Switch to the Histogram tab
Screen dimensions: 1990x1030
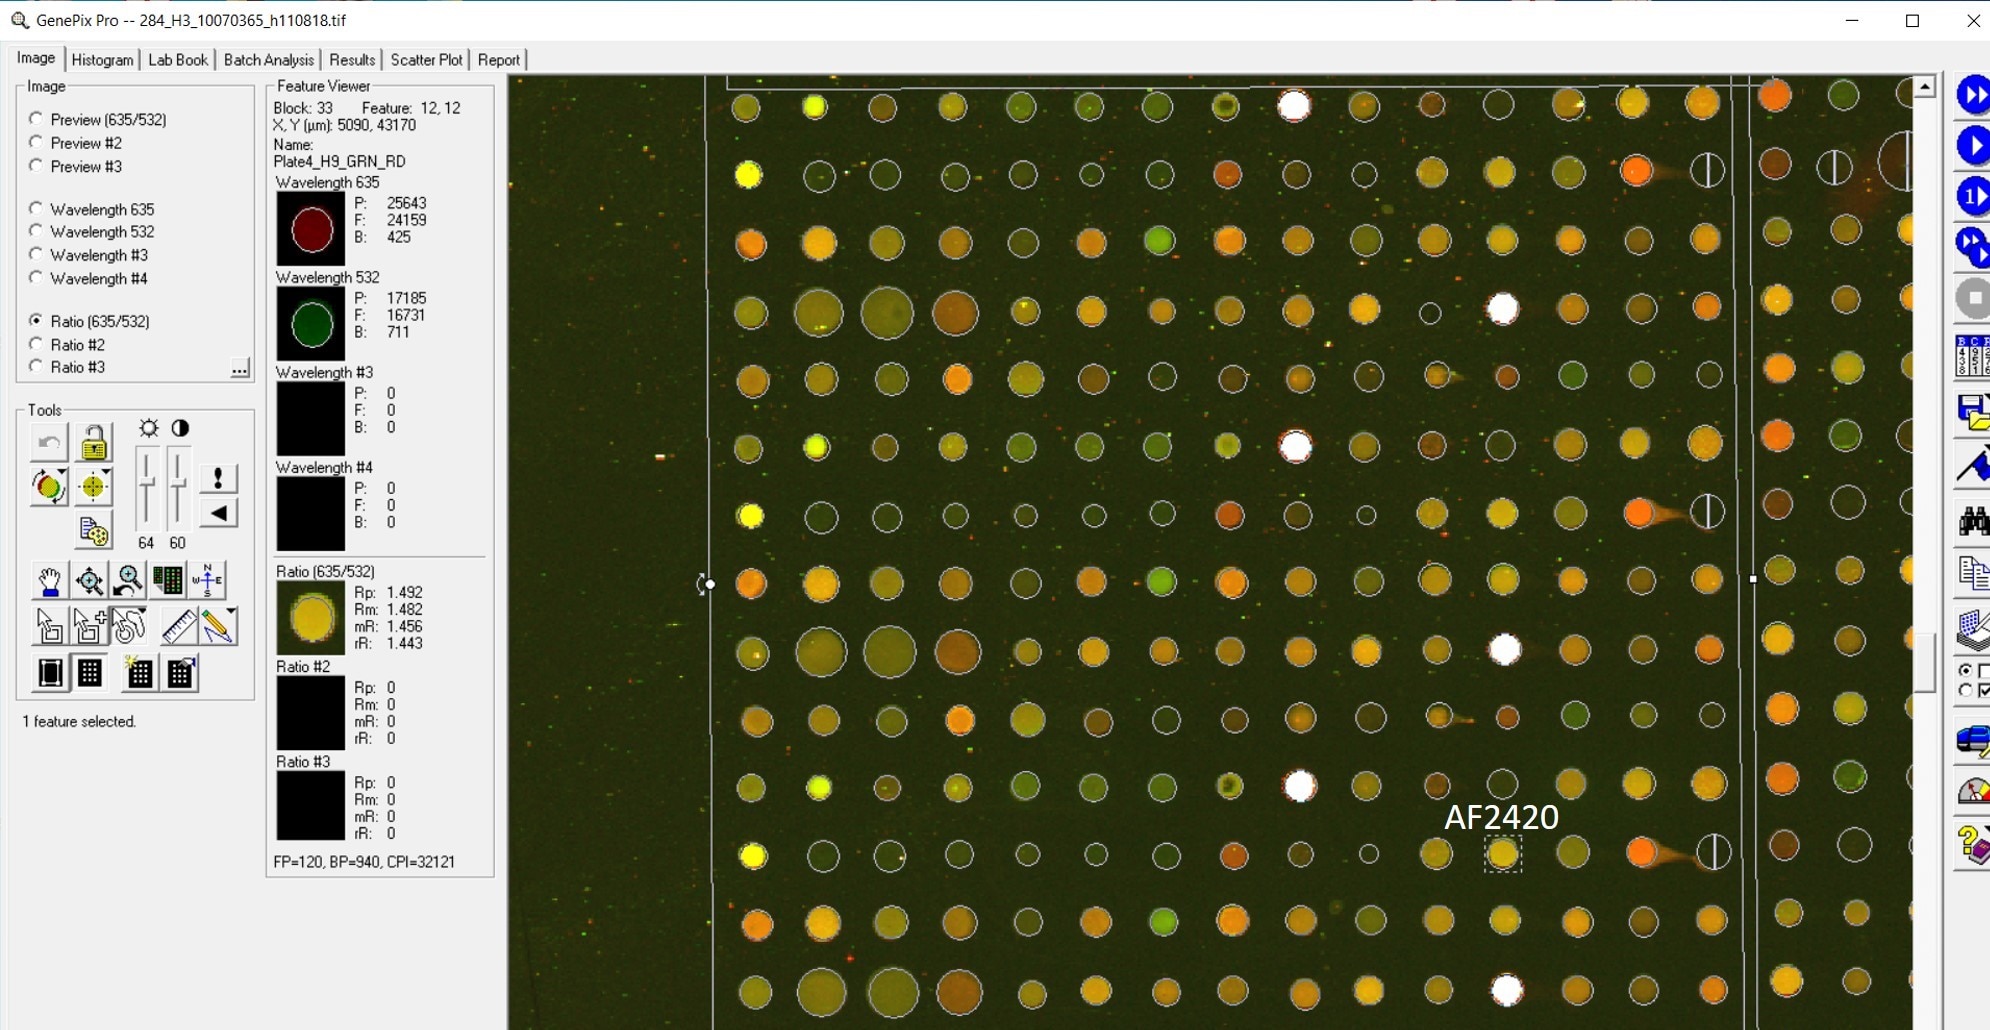(102, 60)
